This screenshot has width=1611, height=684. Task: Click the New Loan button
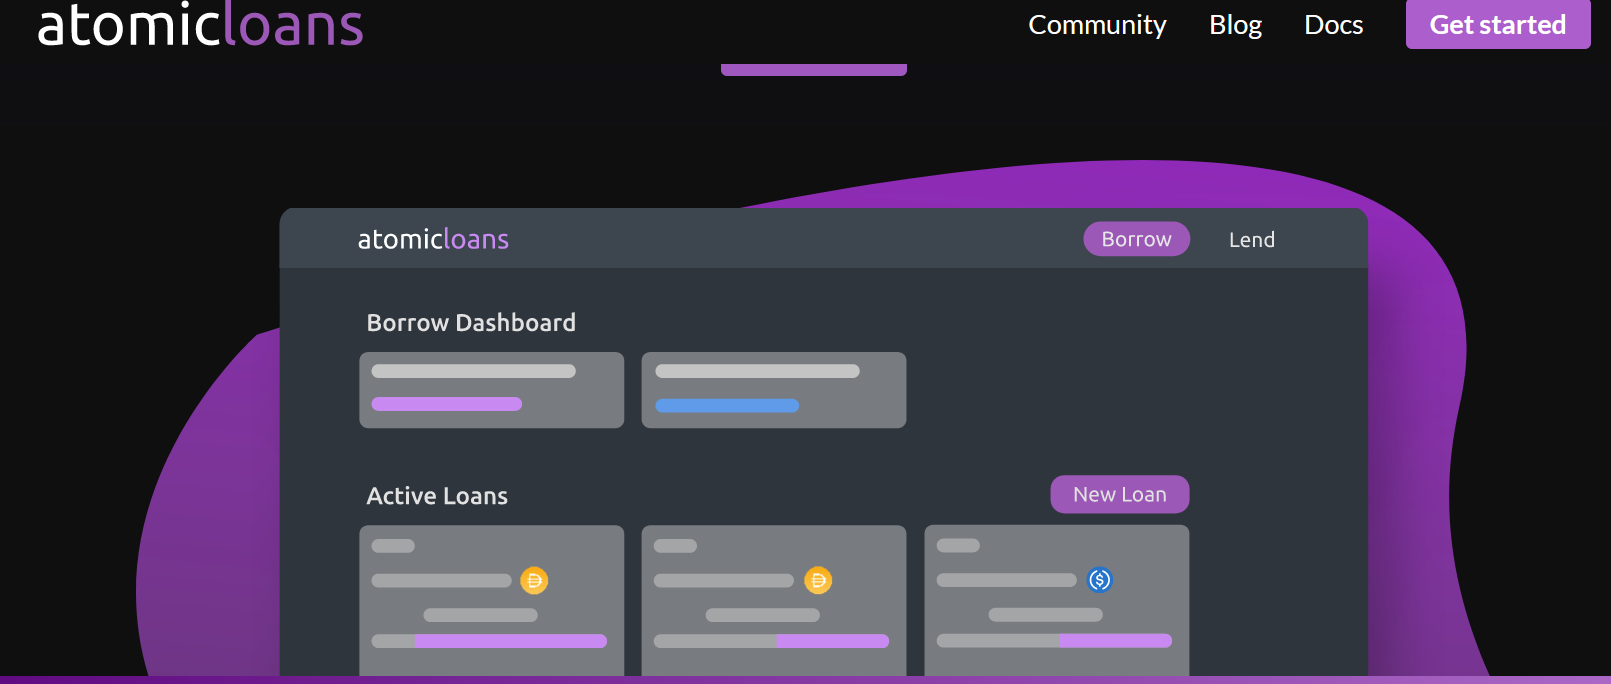pyautogui.click(x=1120, y=494)
